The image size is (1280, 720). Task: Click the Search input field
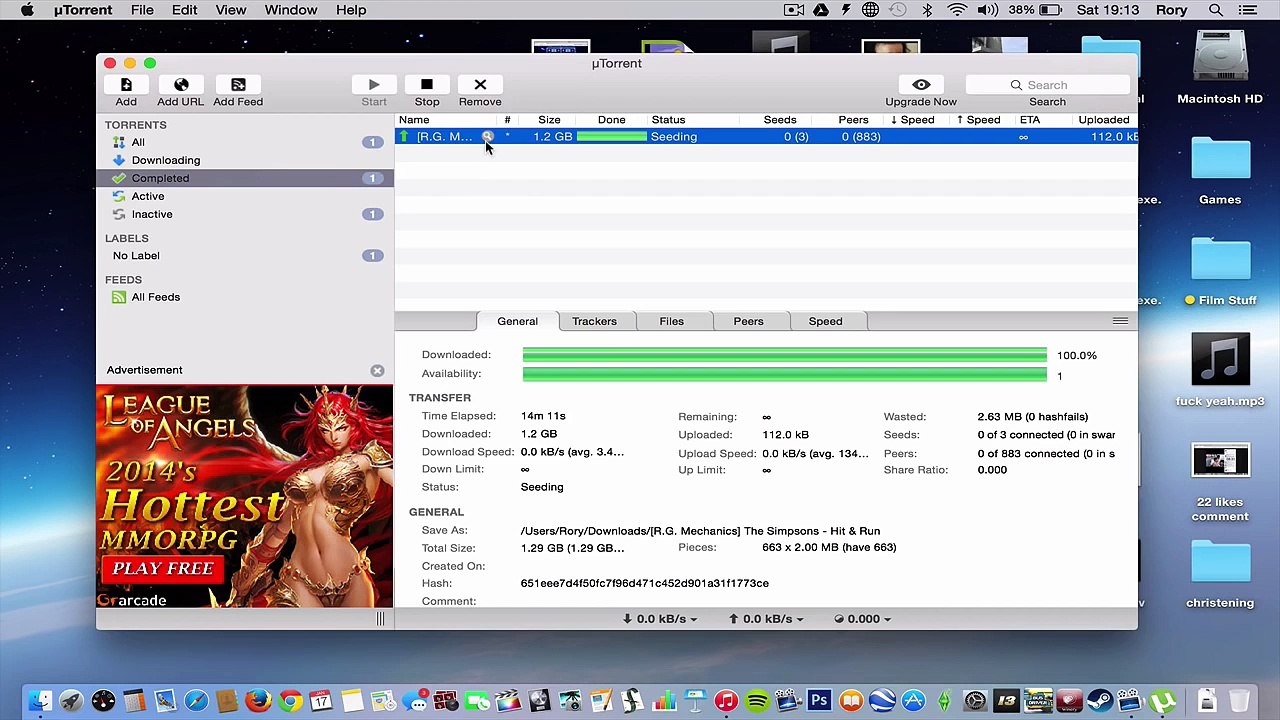(1047, 85)
